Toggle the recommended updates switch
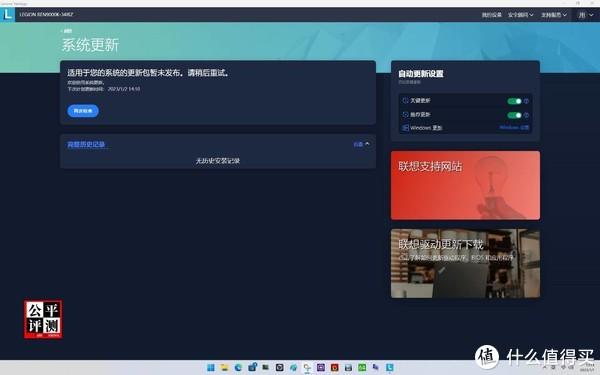The width and height of the screenshot is (600, 375). click(514, 115)
